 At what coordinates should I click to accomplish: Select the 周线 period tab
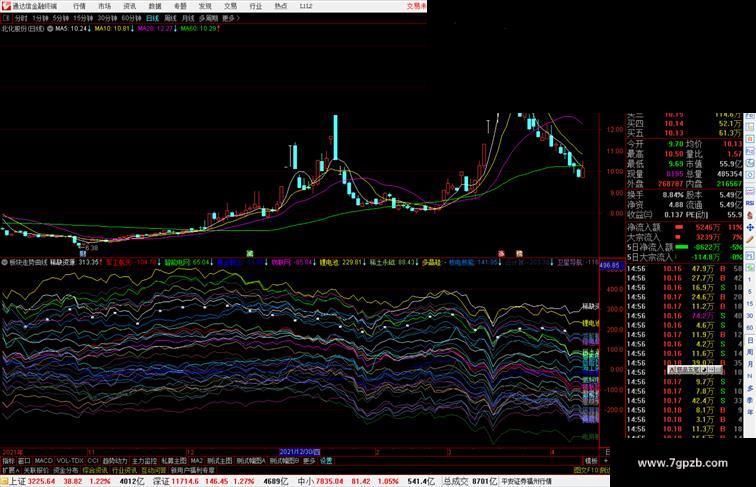point(170,18)
